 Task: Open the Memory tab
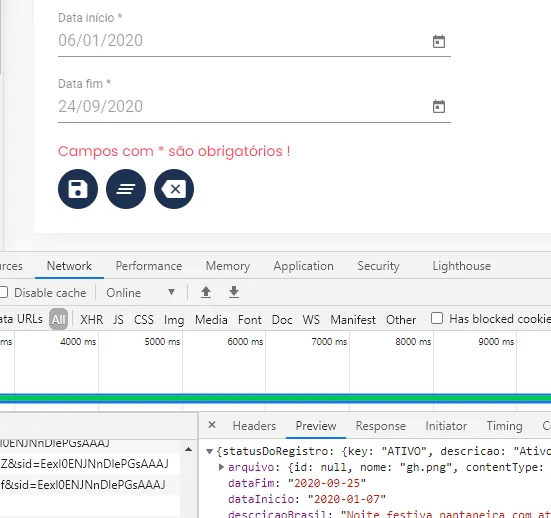tap(228, 266)
